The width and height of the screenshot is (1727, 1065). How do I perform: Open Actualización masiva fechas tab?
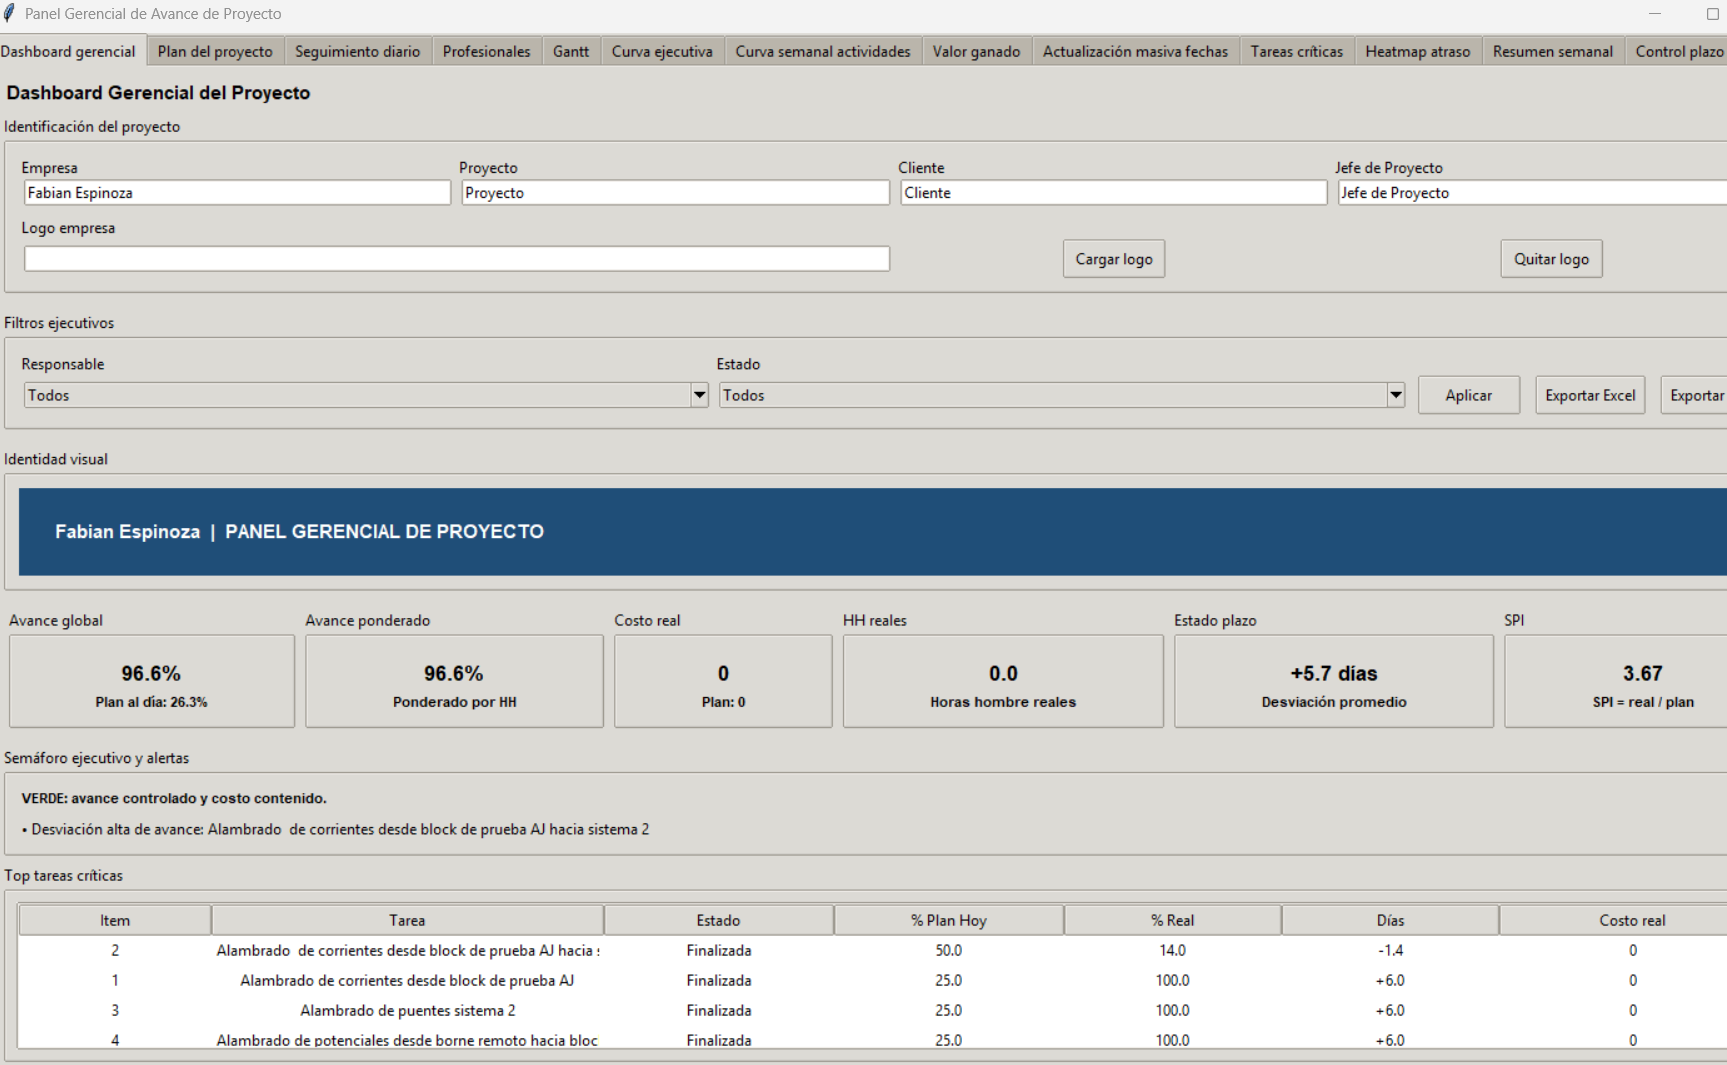click(1135, 51)
